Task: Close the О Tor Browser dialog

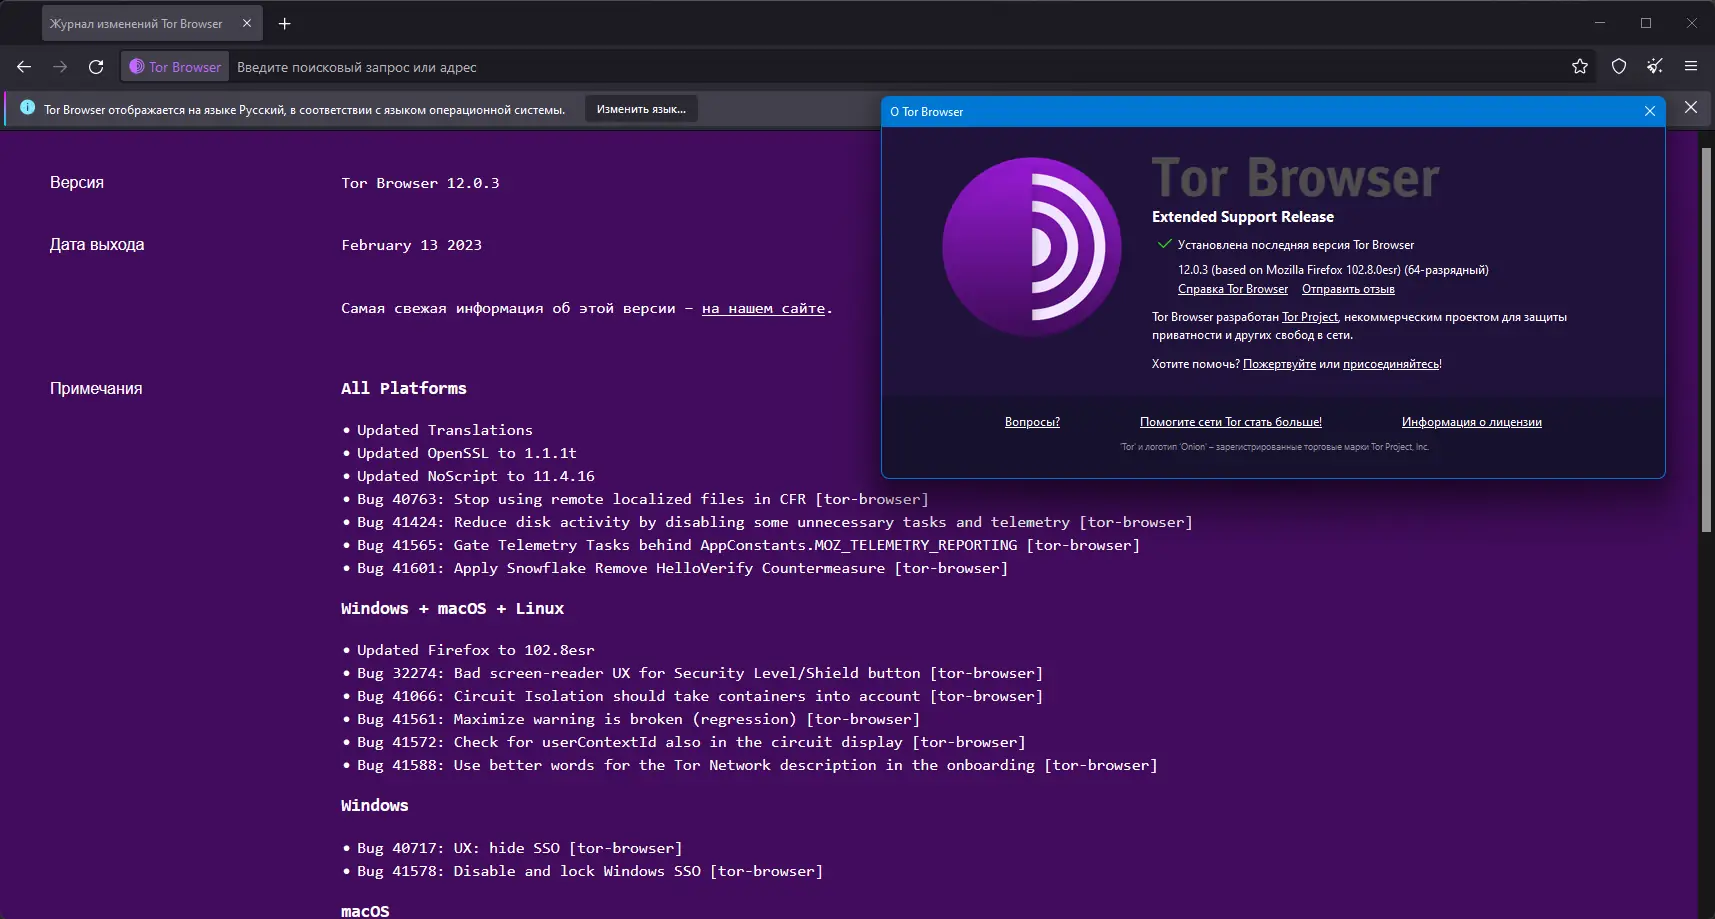Action: coord(1650,111)
